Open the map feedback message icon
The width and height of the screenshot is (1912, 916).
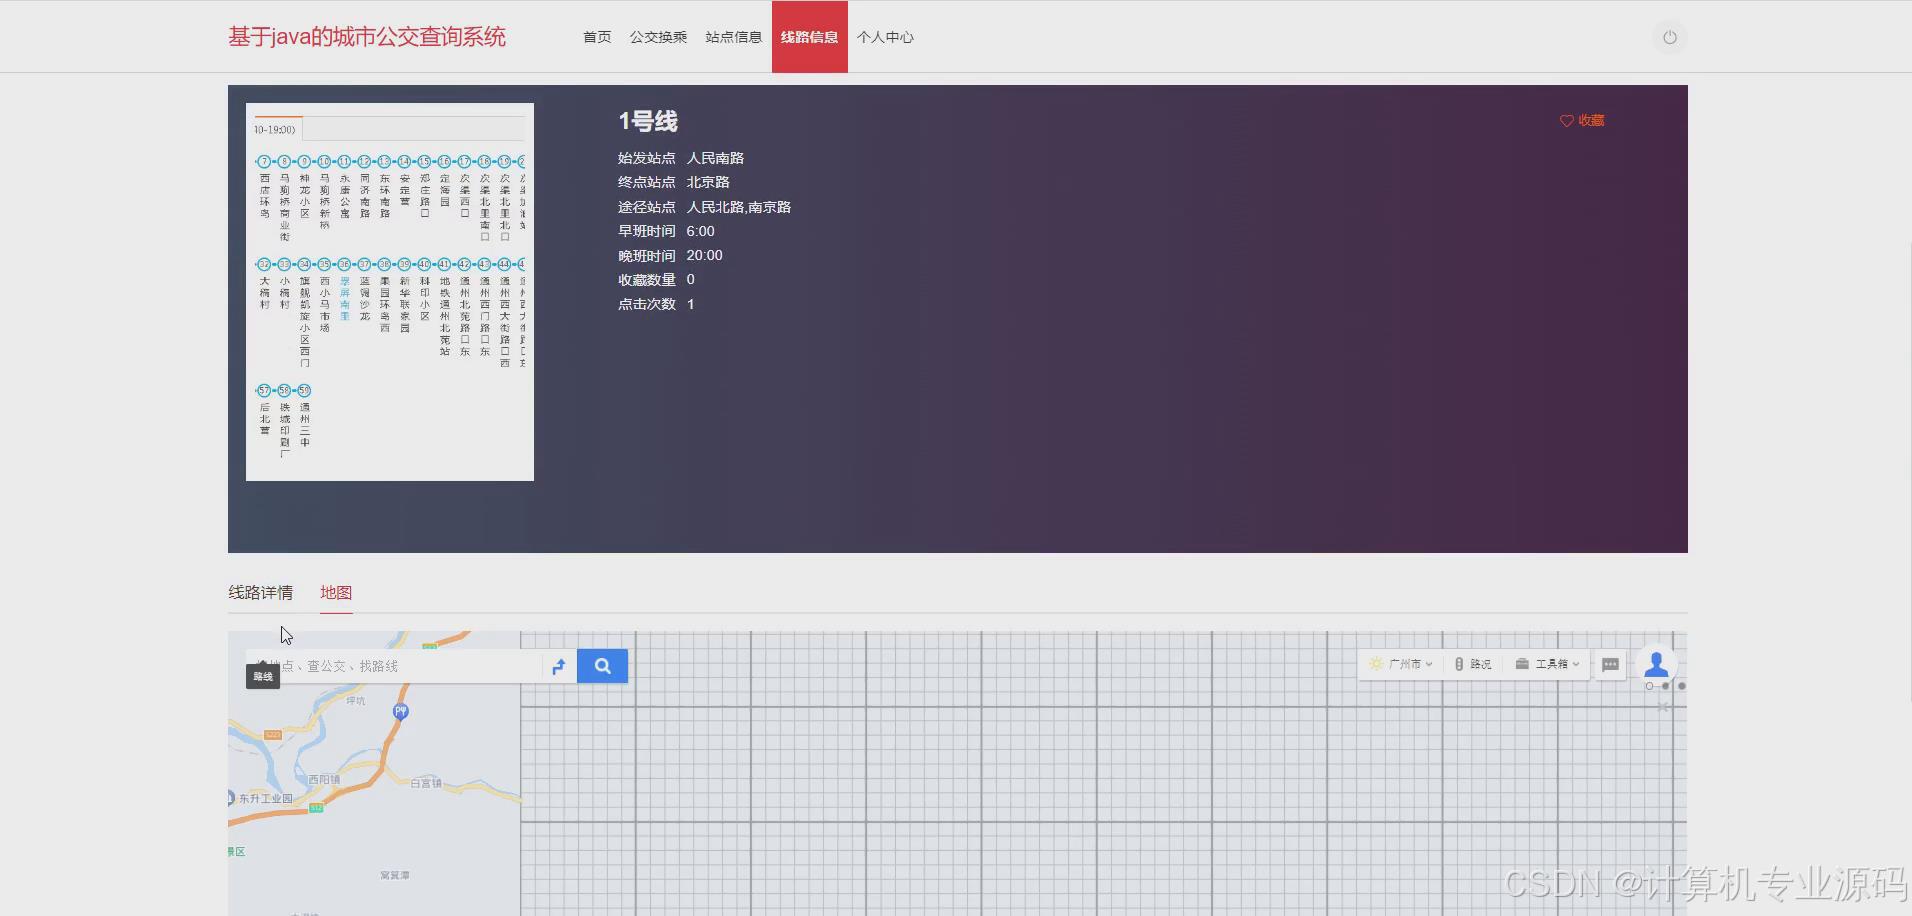click(1609, 664)
